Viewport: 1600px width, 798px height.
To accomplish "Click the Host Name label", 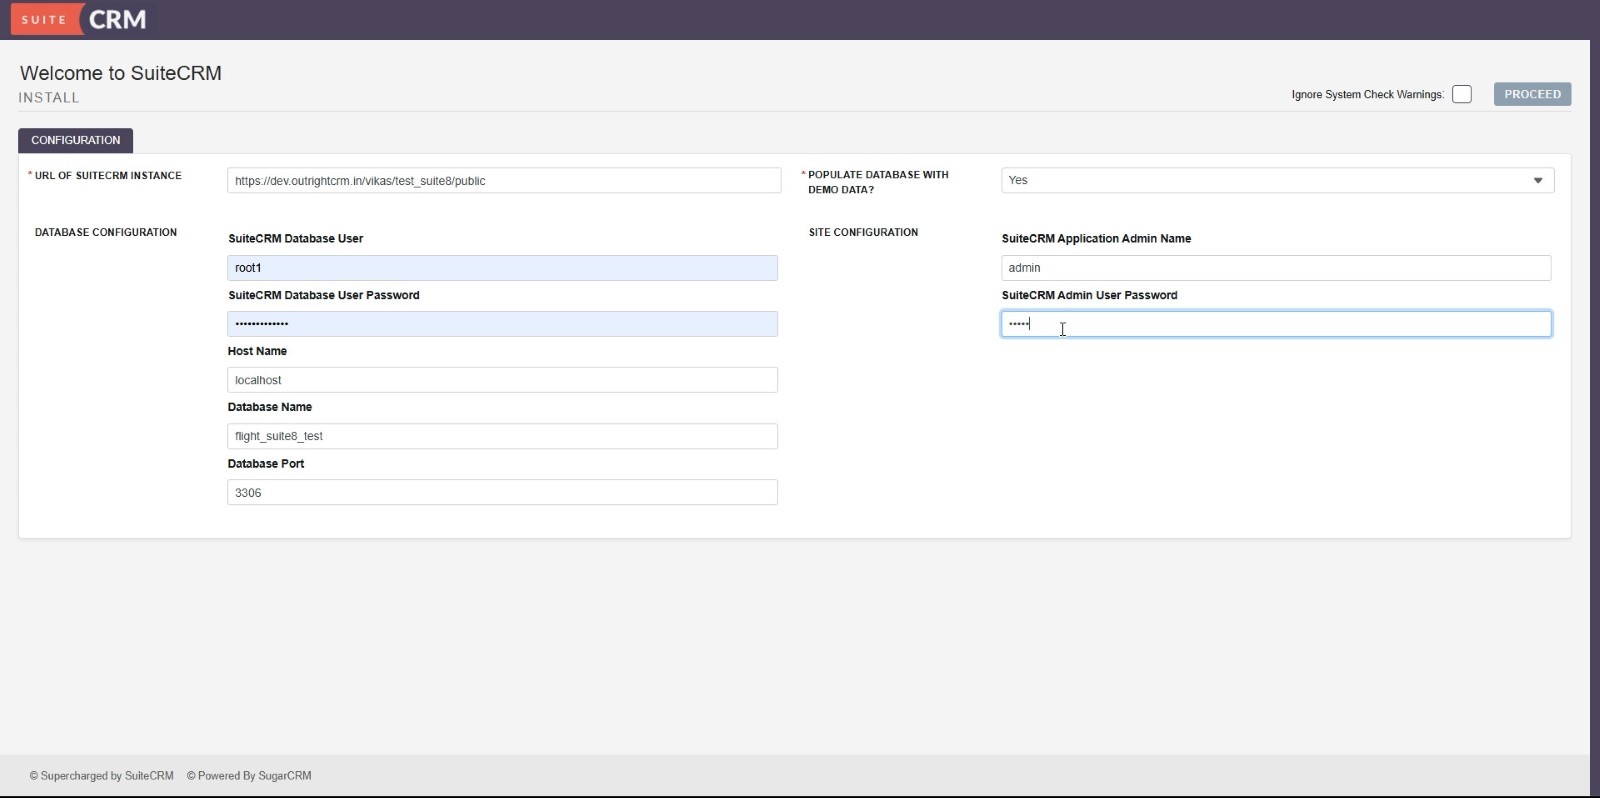I will [257, 351].
